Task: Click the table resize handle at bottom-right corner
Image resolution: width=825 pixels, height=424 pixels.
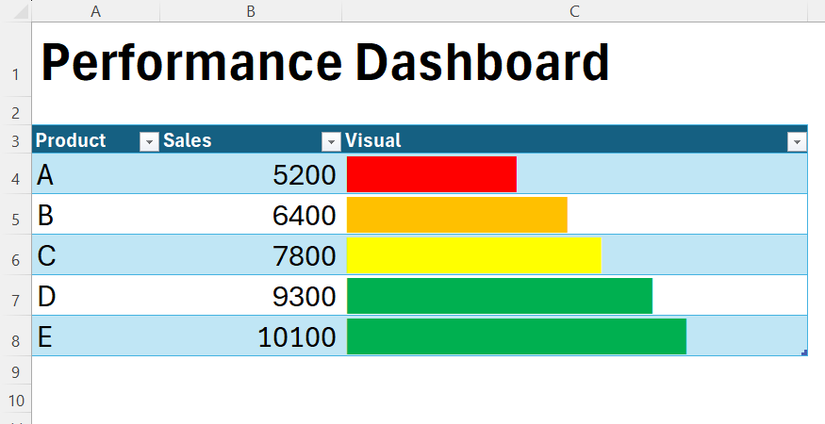Action: tap(804, 353)
